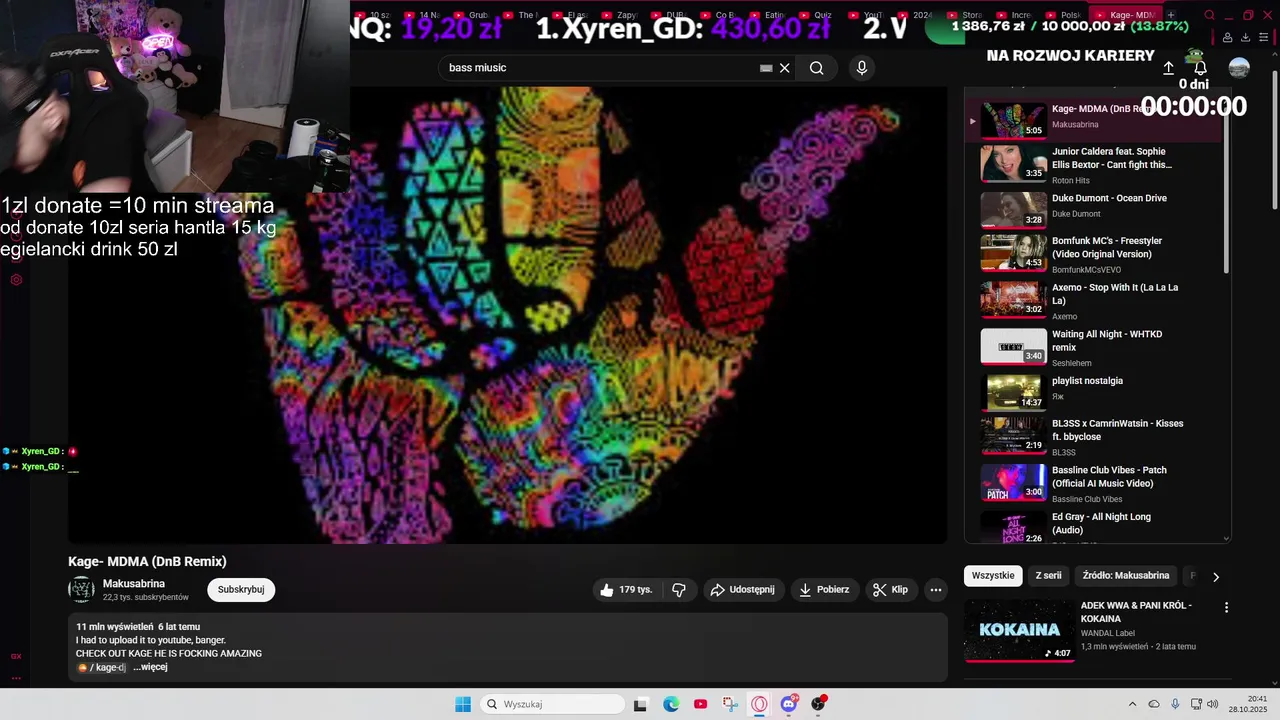Open browser easy setup menu icon

1266,38
